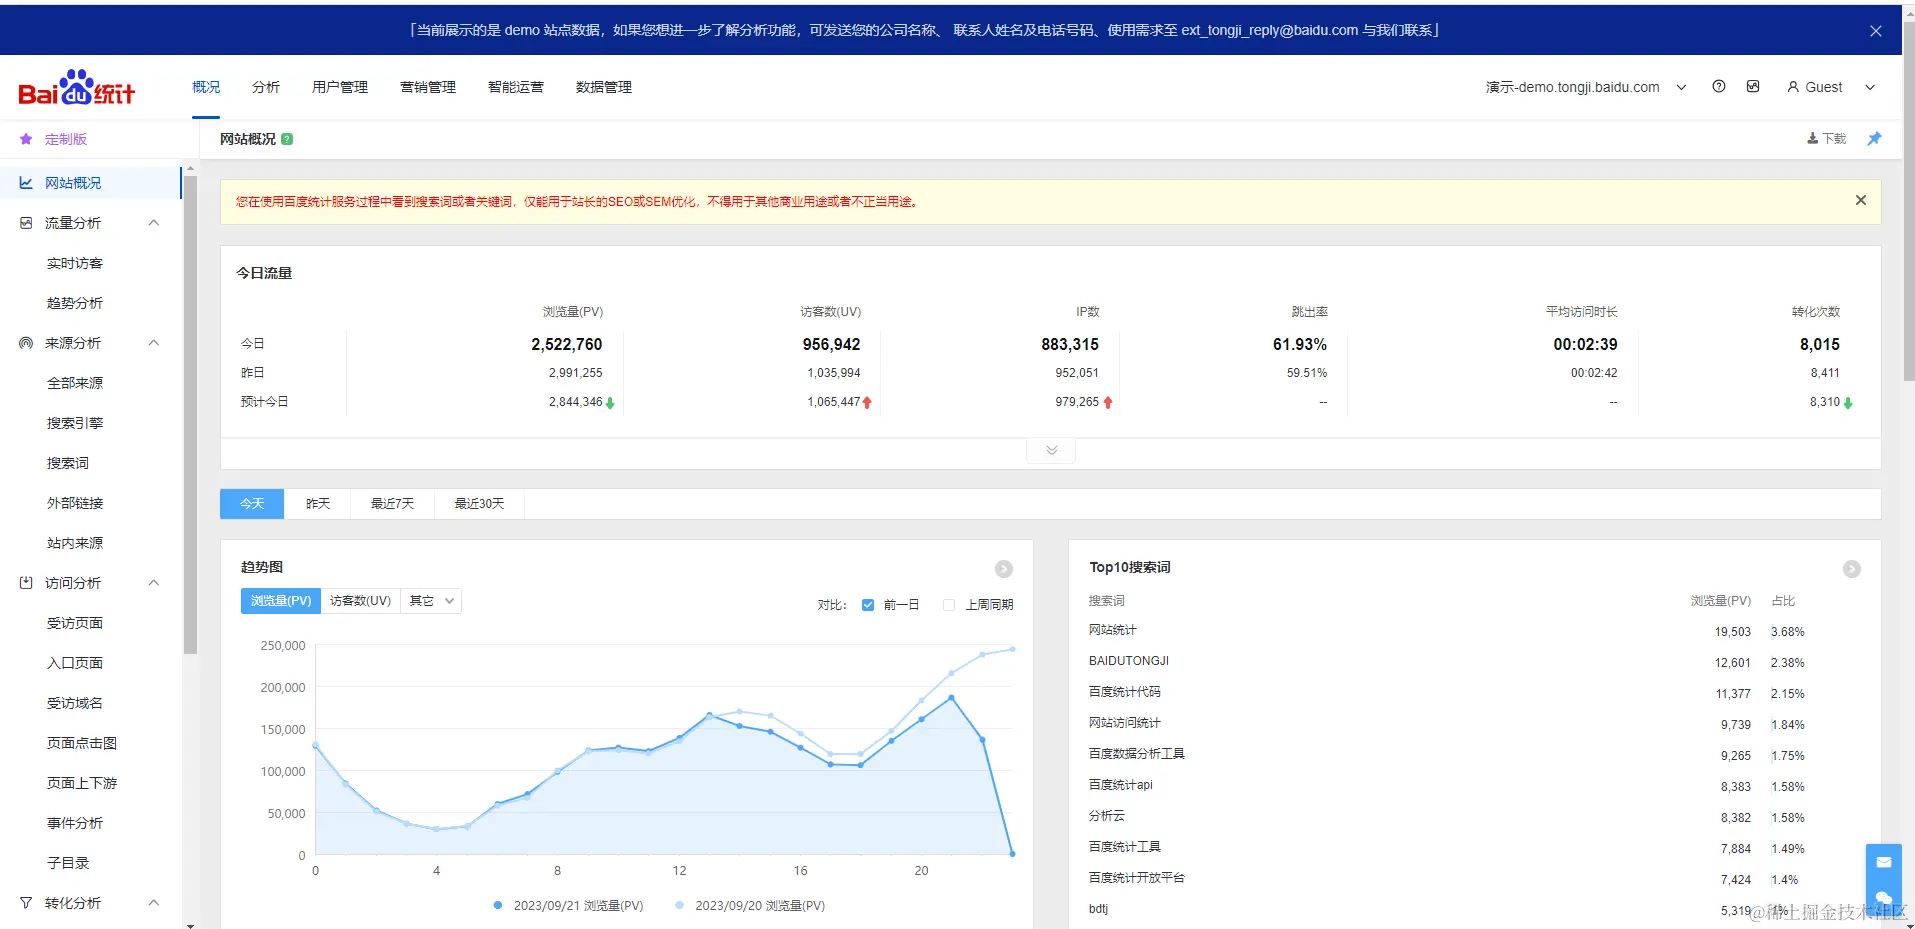Select the 最近7天 date range tab
1915x929 pixels.
[x=393, y=504]
